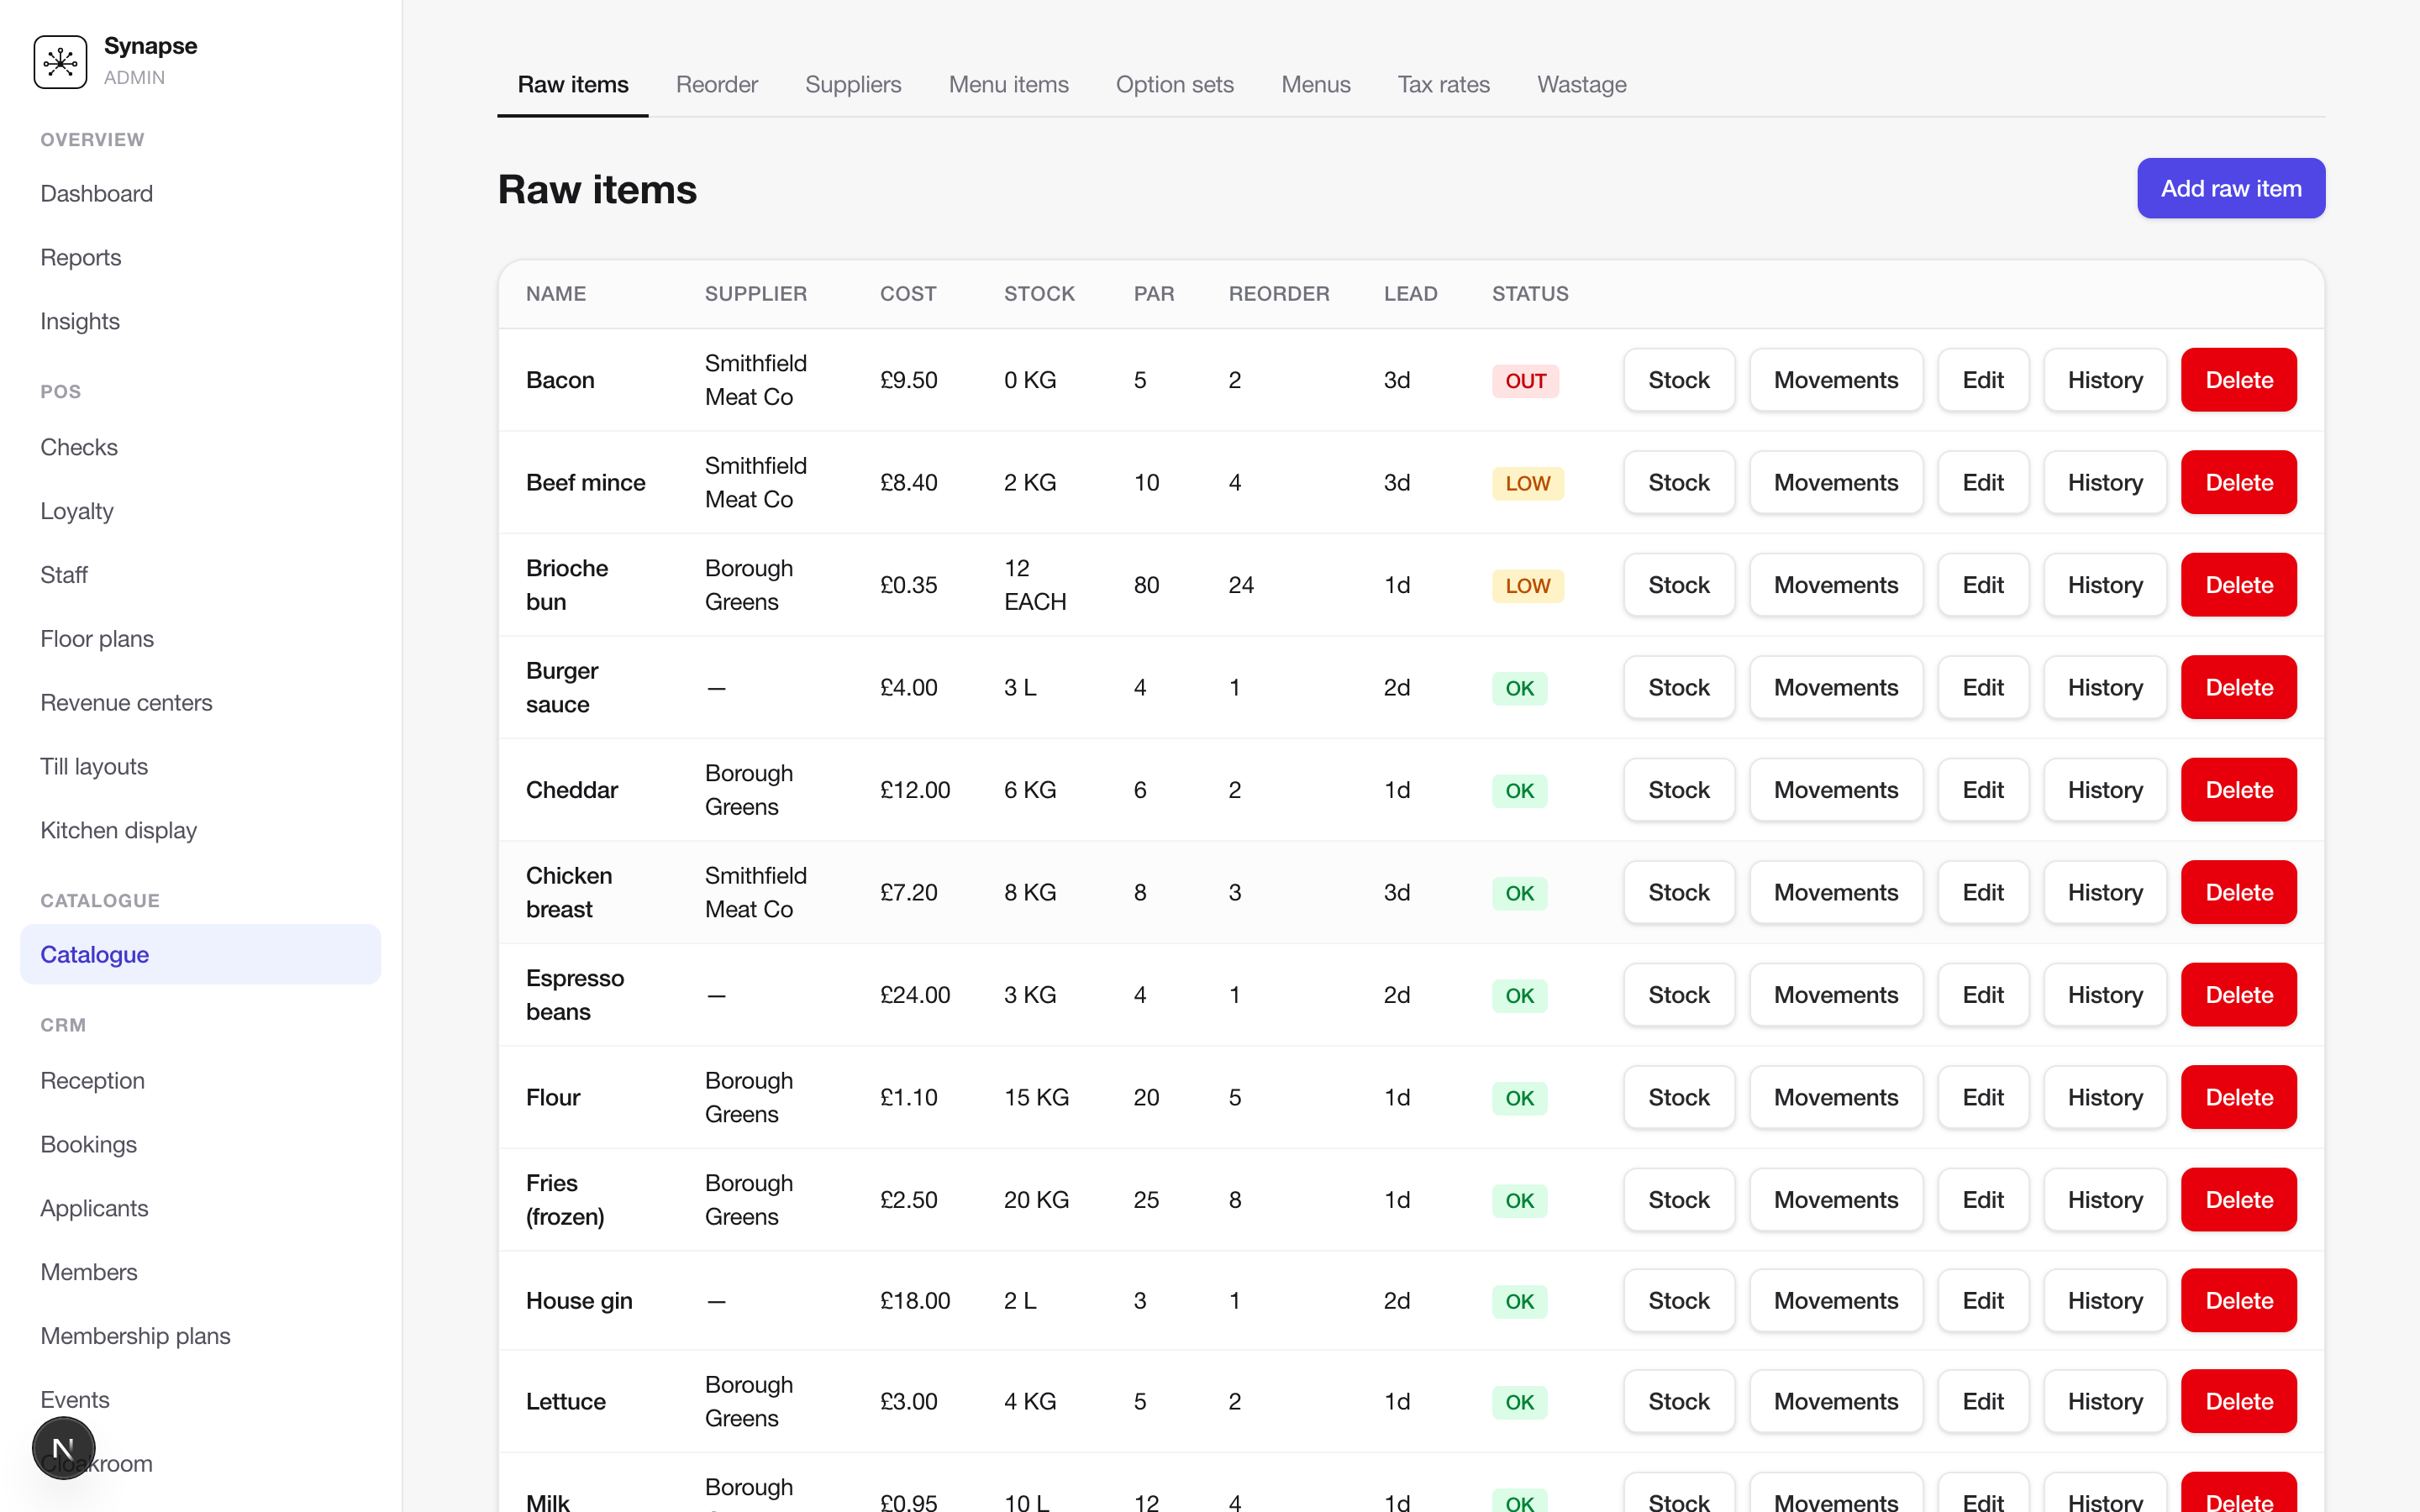View Movements for Espresso beans
This screenshot has width=2420, height=1512.
[x=1835, y=995]
